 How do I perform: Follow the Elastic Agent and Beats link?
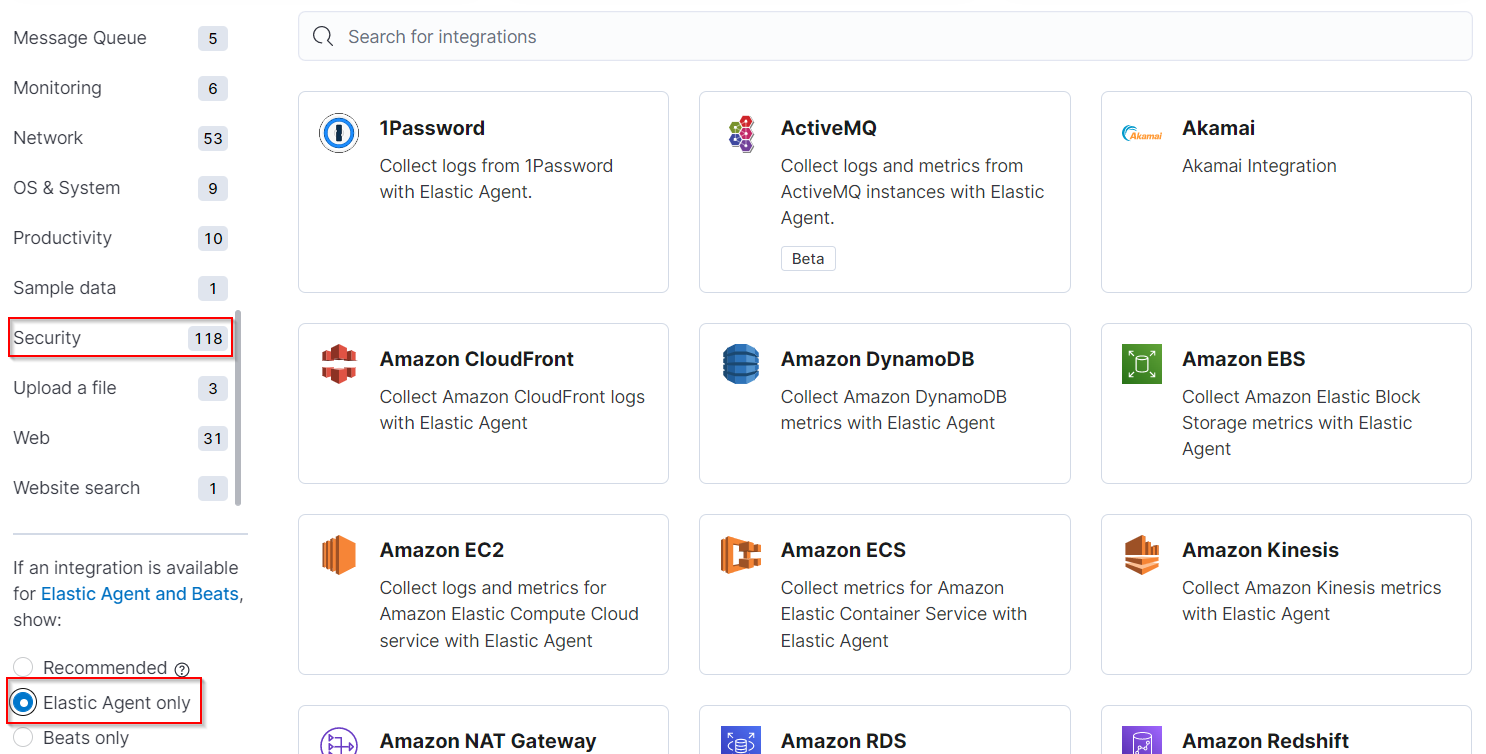click(139, 594)
